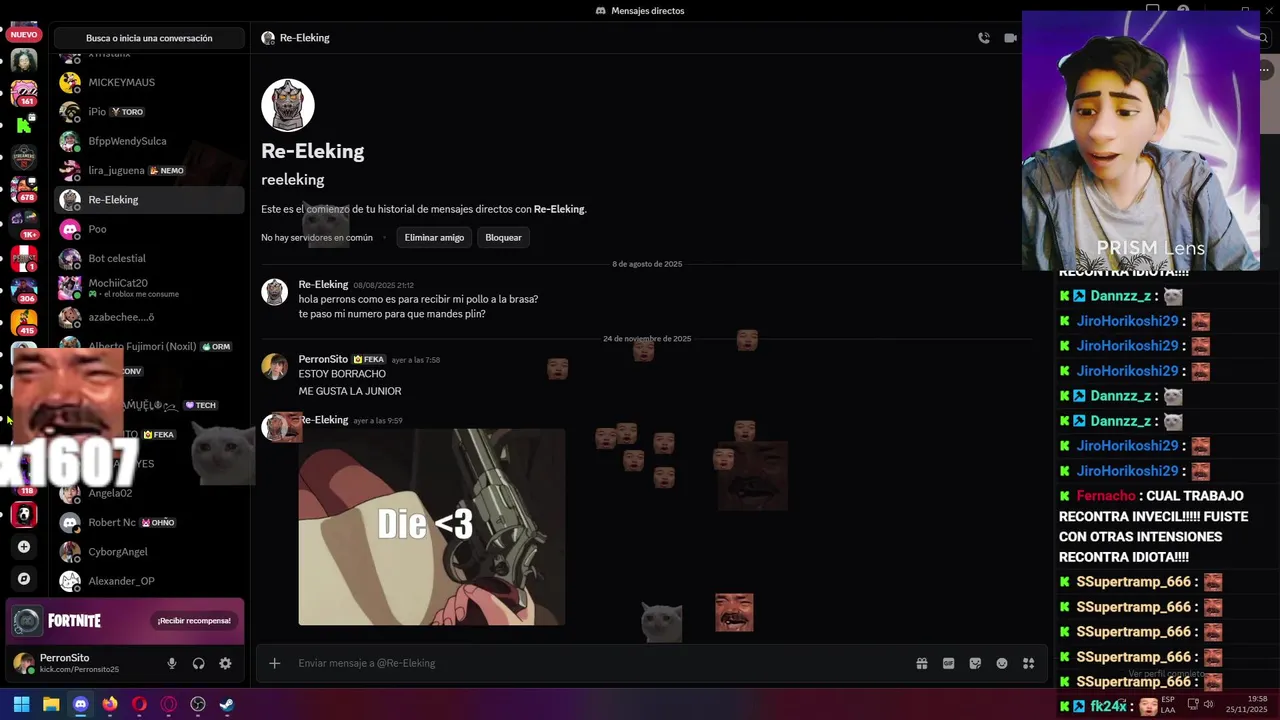1280x720 pixels.
Task: Start a voice call with Re-Eleking
Action: 984,38
